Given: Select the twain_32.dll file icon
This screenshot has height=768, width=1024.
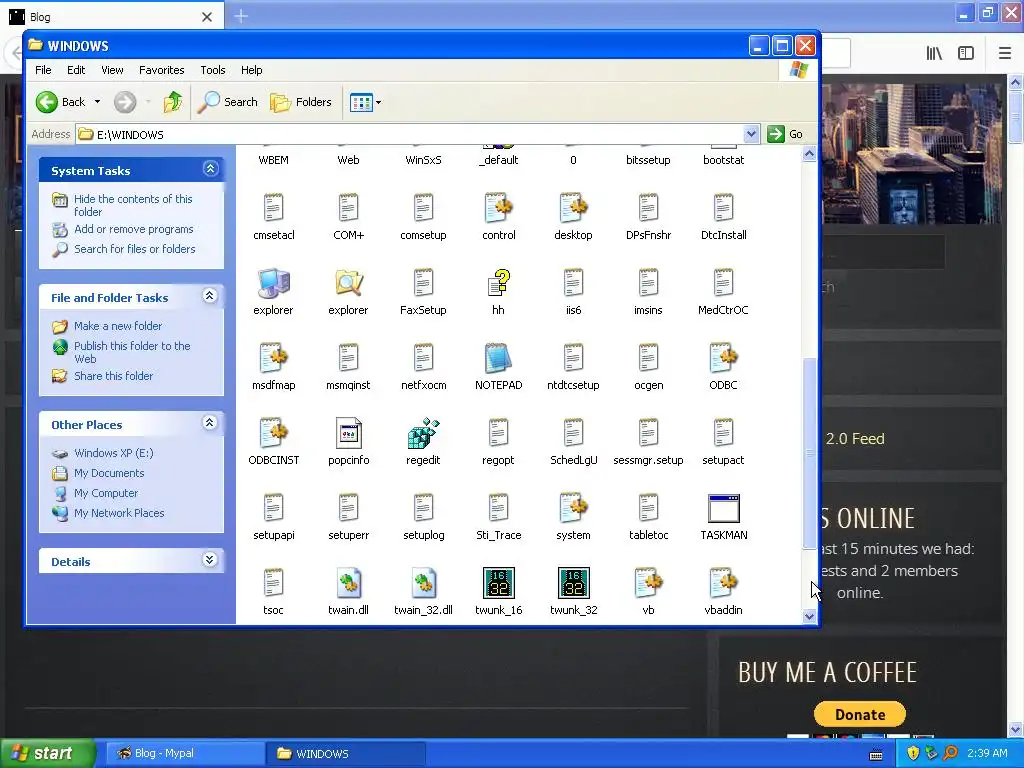Looking at the screenshot, I should (x=423, y=583).
